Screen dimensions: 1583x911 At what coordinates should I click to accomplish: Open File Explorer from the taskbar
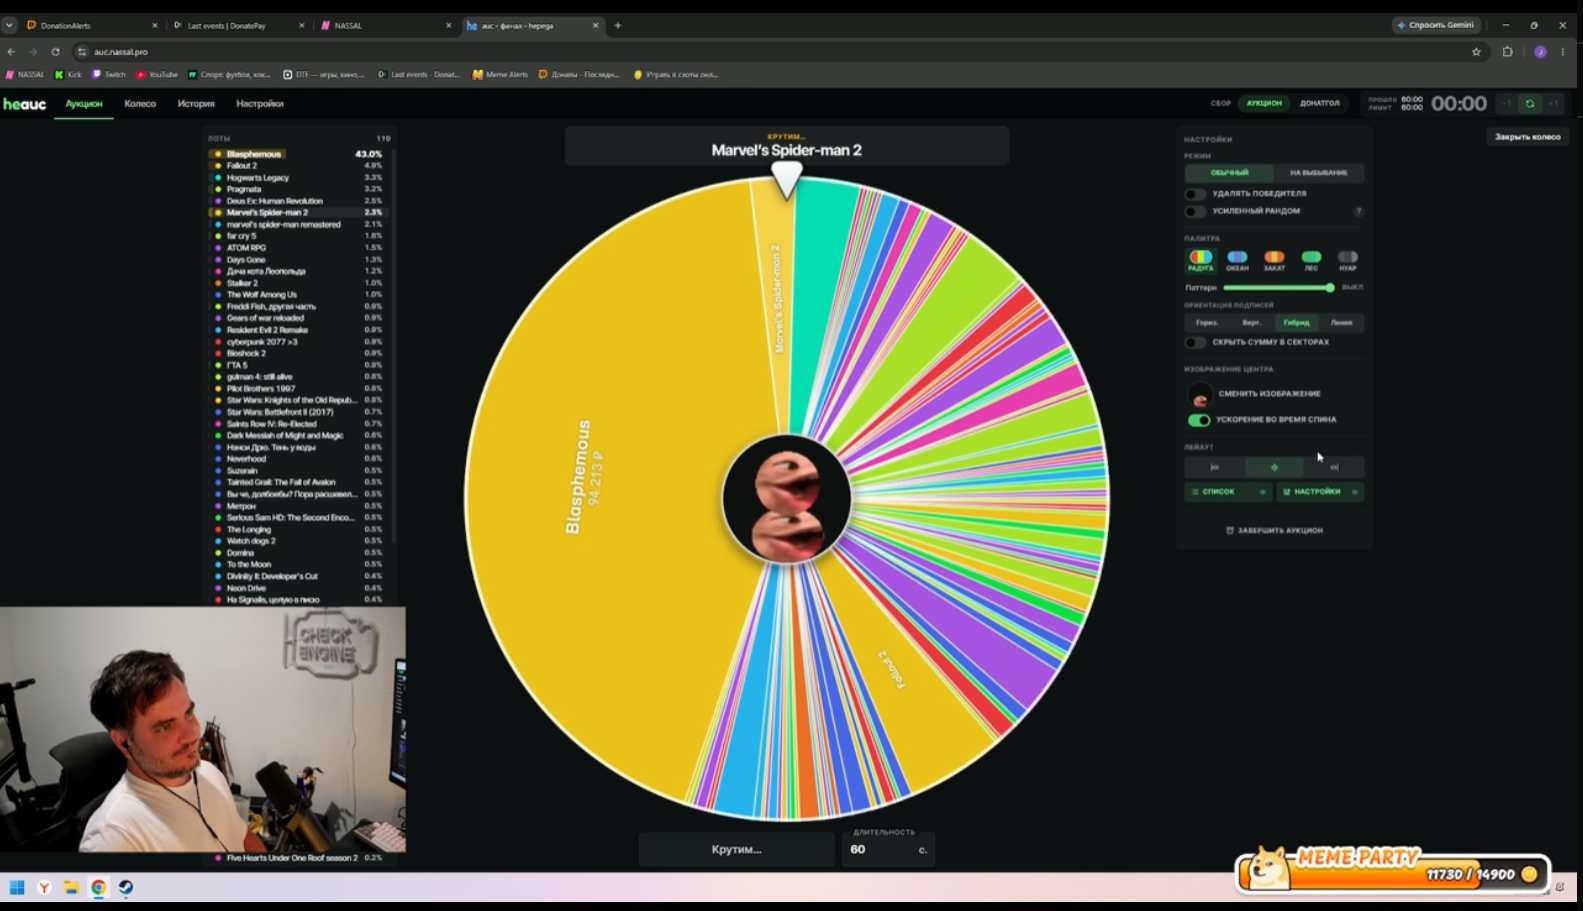pos(71,887)
